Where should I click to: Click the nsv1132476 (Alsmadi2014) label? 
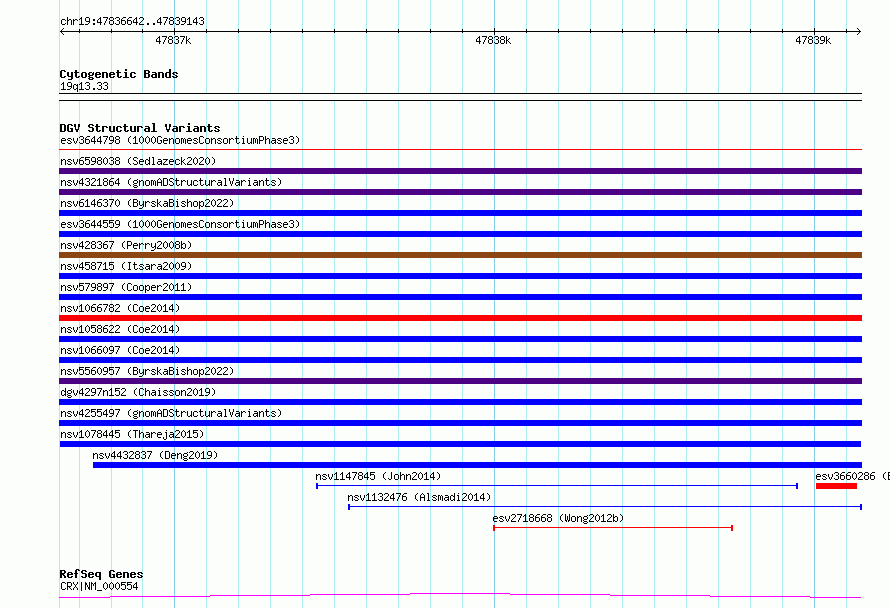tap(419, 497)
